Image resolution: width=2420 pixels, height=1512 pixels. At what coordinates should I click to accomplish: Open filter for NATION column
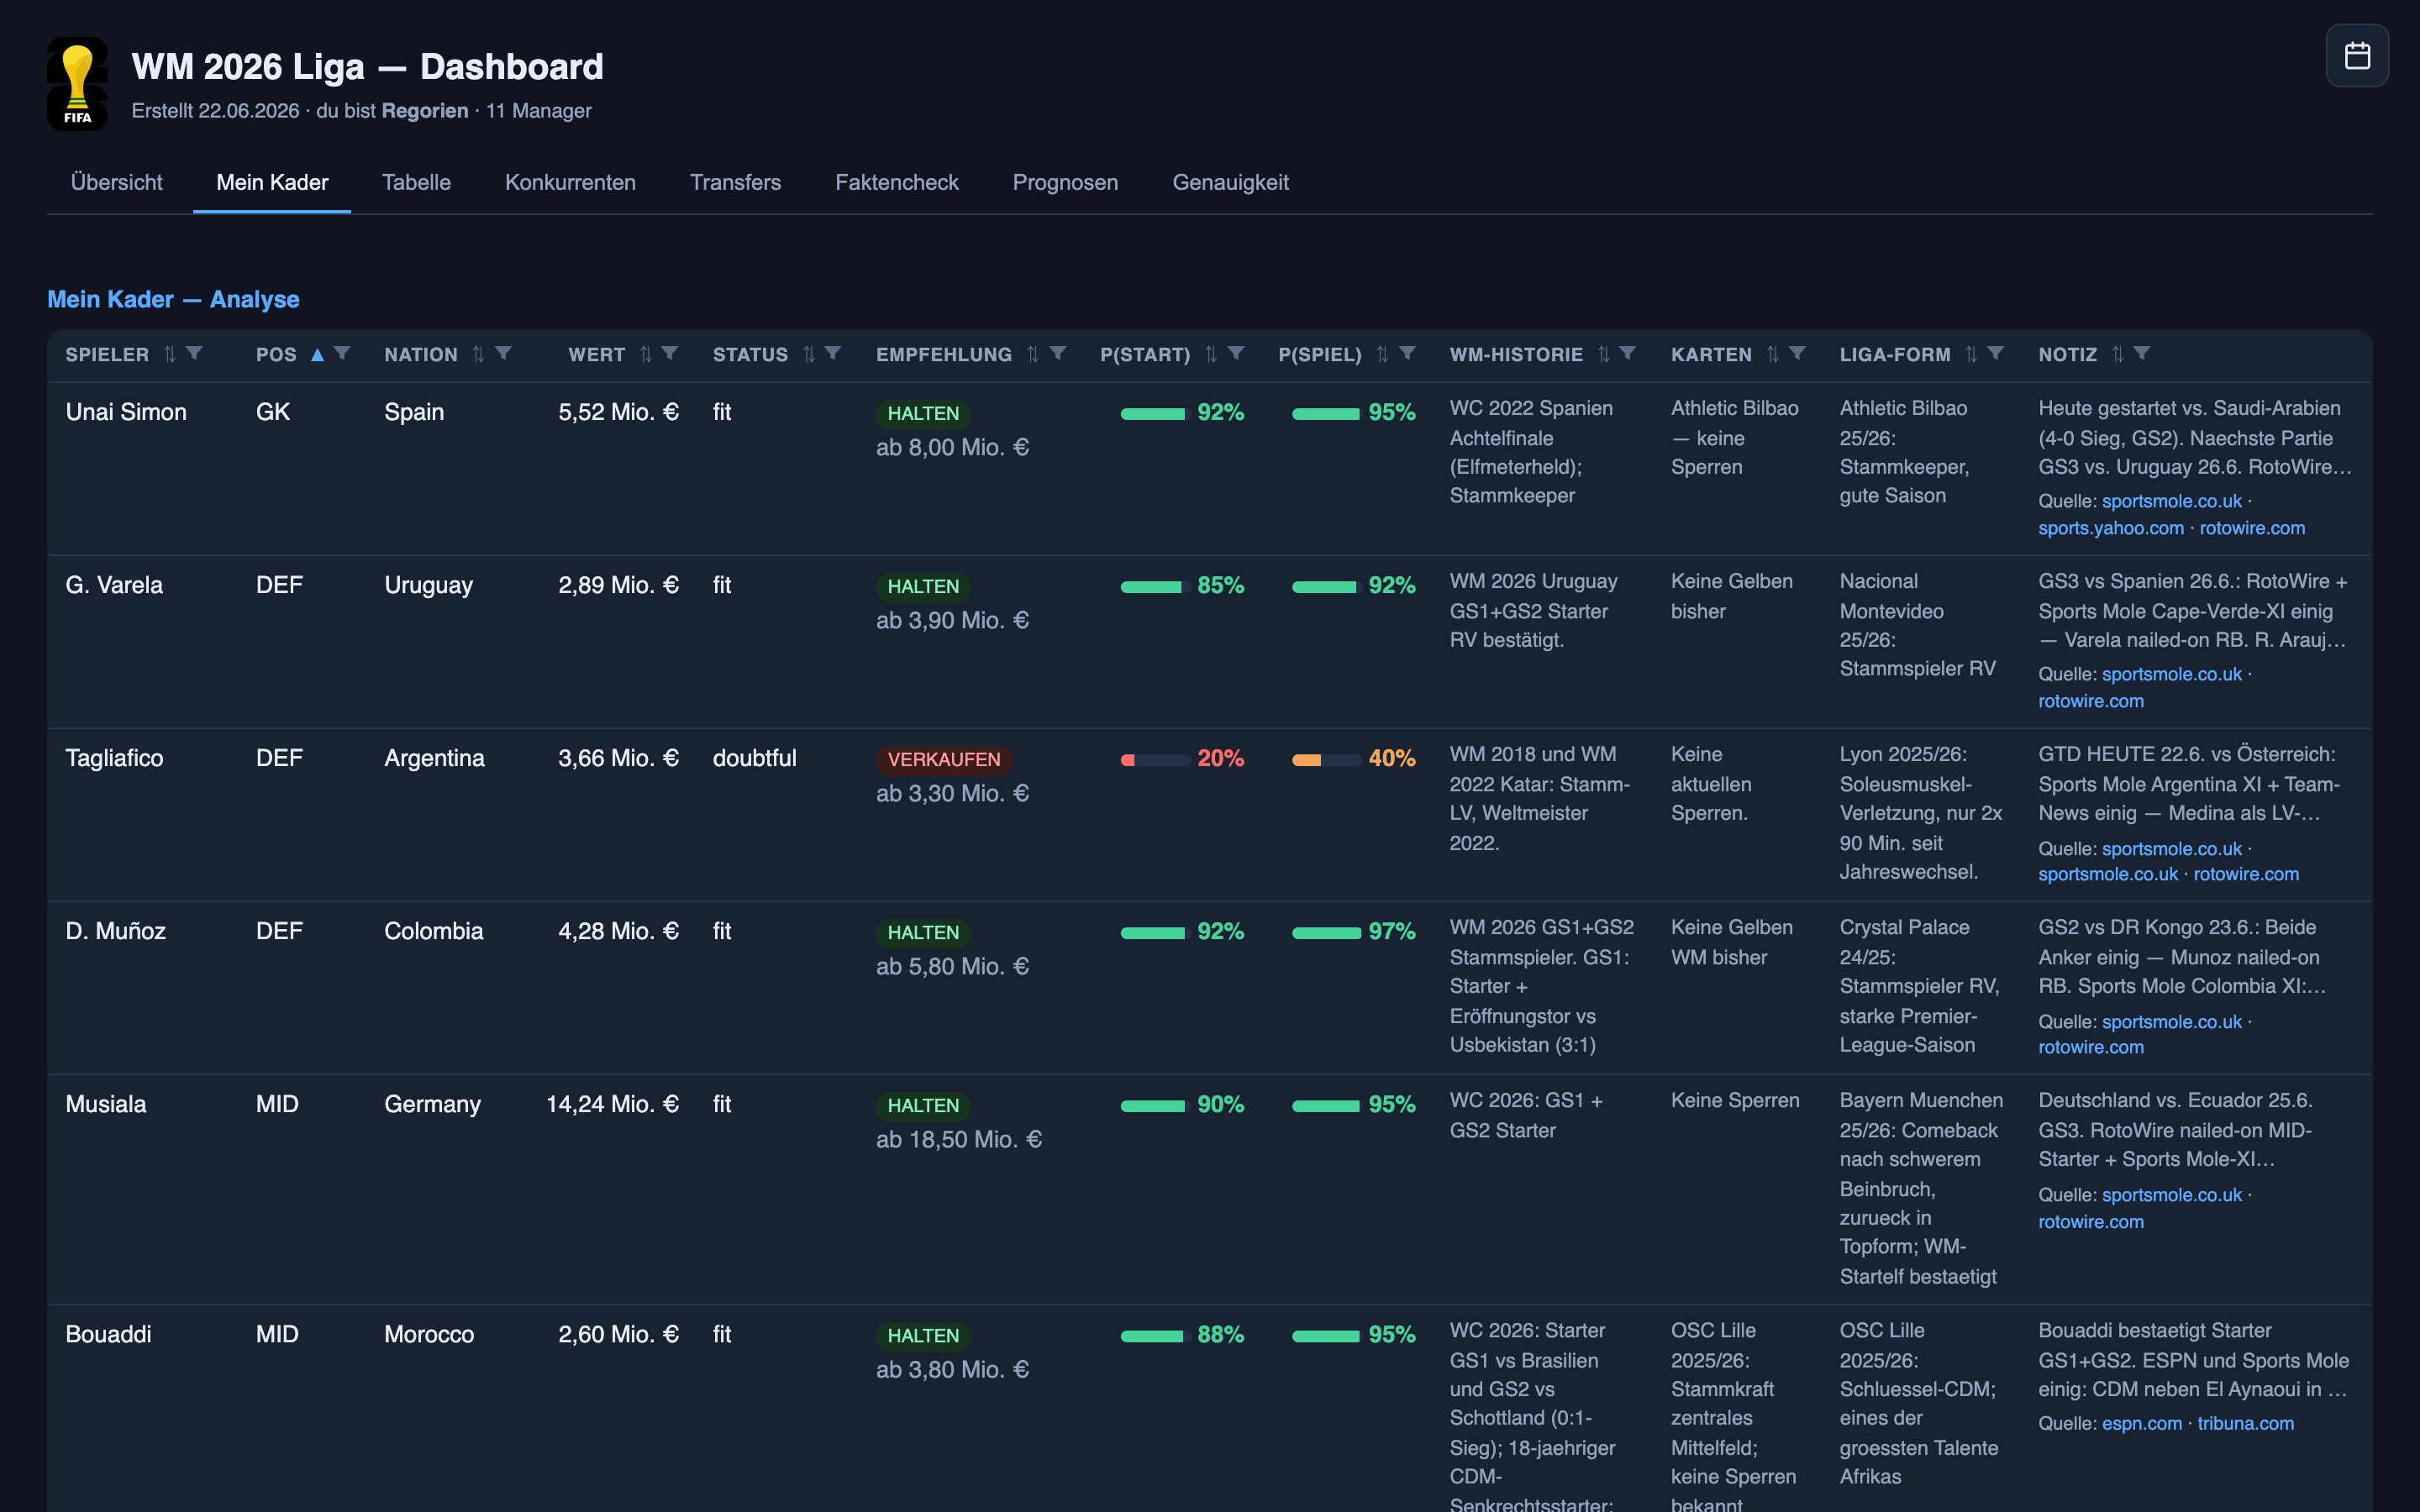(504, 353)
